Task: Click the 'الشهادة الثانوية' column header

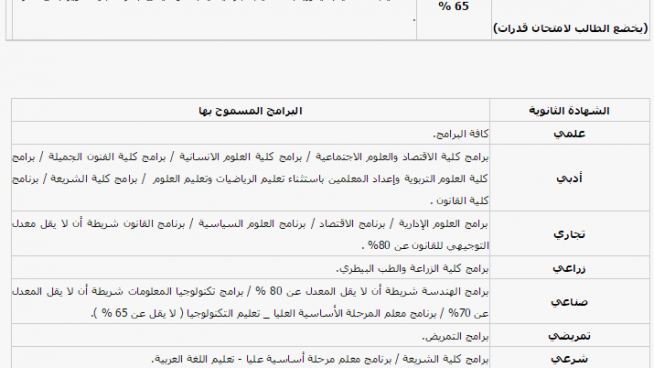Action: pos(569,111)
